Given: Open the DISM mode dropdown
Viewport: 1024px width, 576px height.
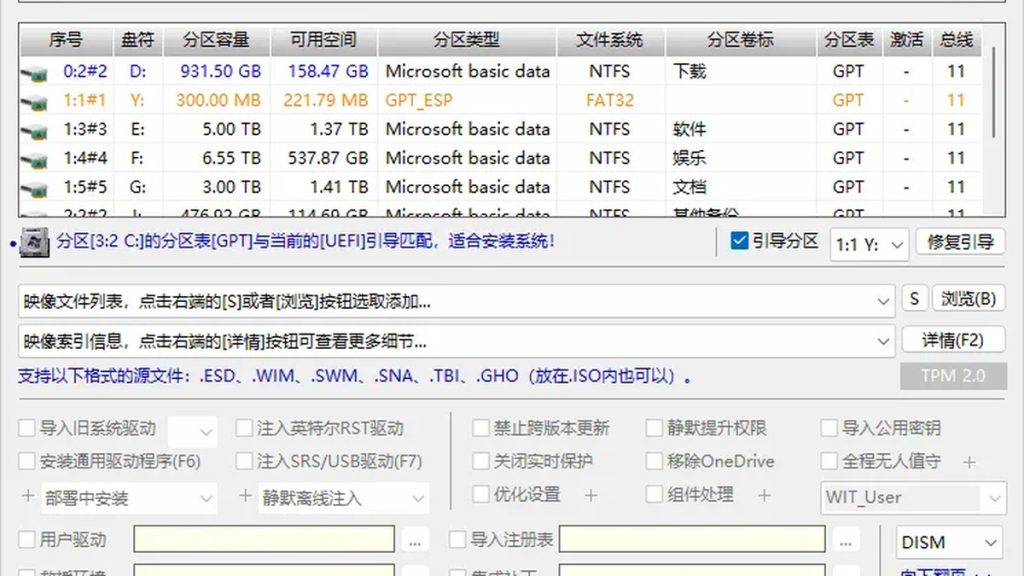Looking at the screenshot, I should (949, 543).
